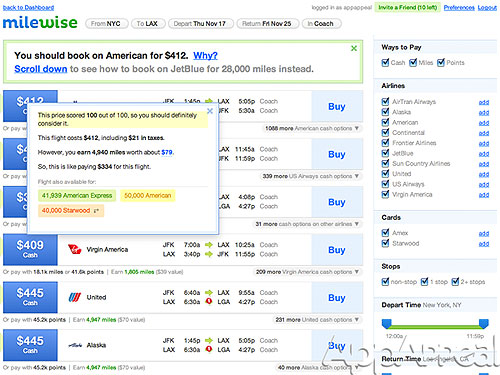Click the green arrow on American 1:45p flight
This screenshot has height=375, width=500.
(209, 101)
